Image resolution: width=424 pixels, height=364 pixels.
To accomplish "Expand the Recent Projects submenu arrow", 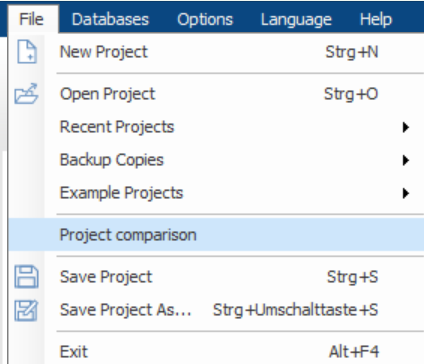I will point(405,127).
